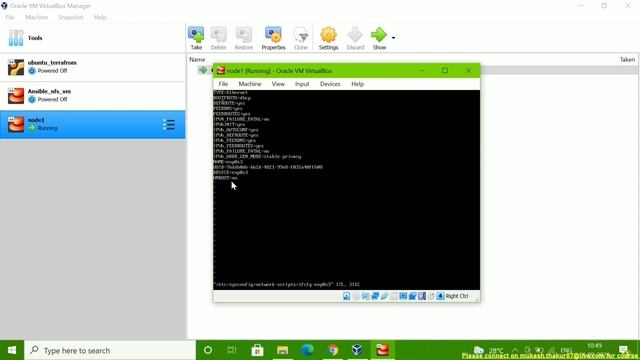Click the Delete snapshot toolbar icon
Viewport: 640px width, 360px height.
[x=218, y=38]
